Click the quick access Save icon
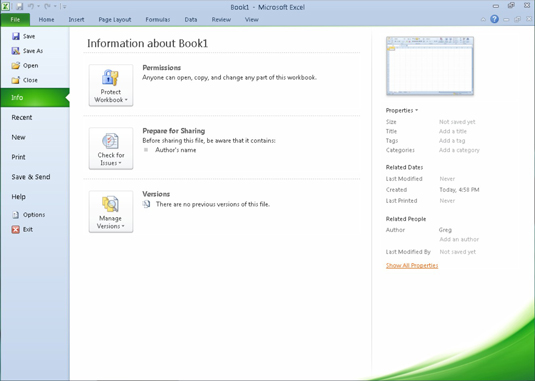 click(19, 6)
